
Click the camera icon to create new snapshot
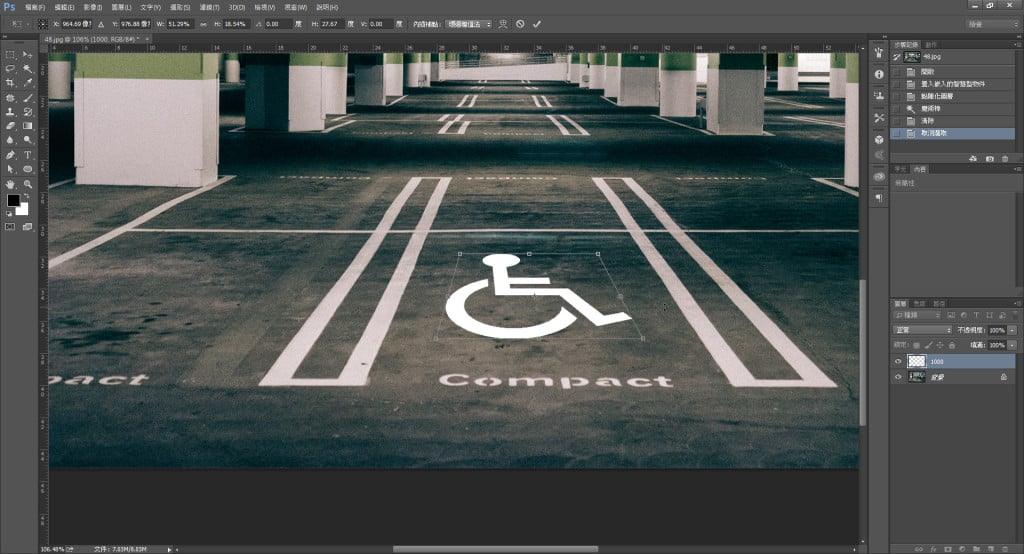point(989,158)
